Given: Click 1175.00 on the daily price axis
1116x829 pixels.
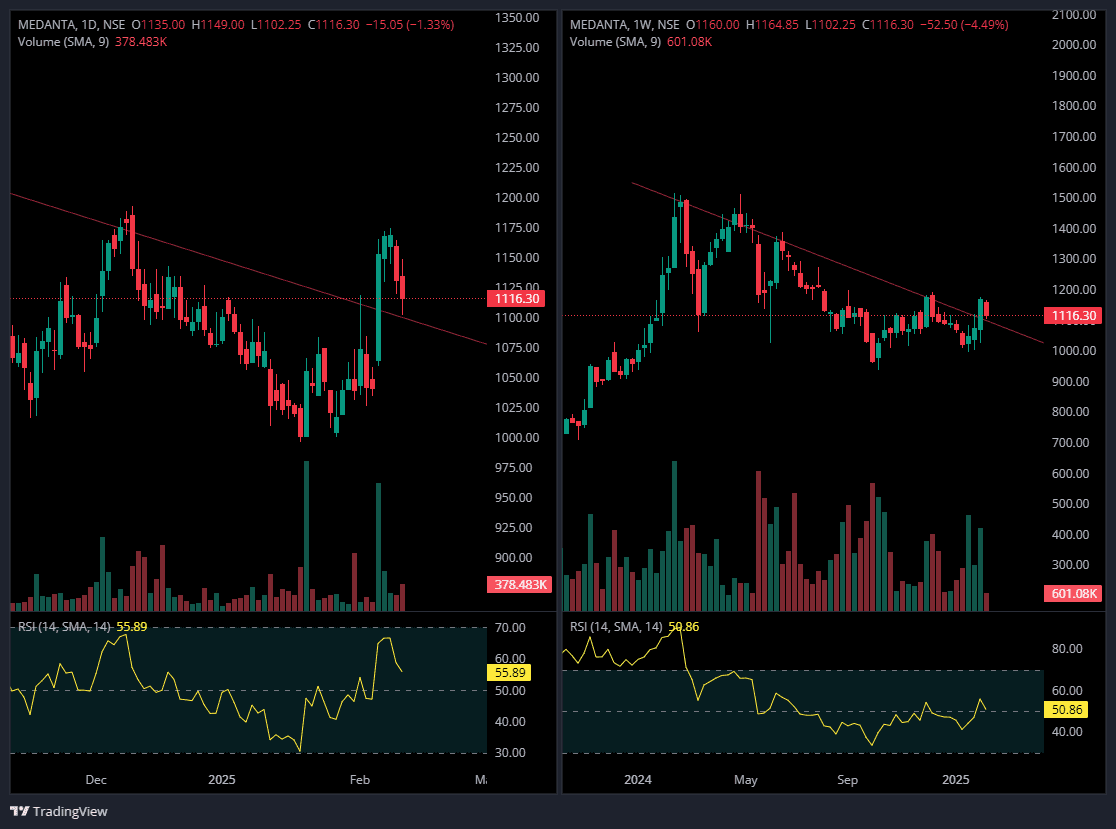Looking at the screenshot, I should click(517, 228).
